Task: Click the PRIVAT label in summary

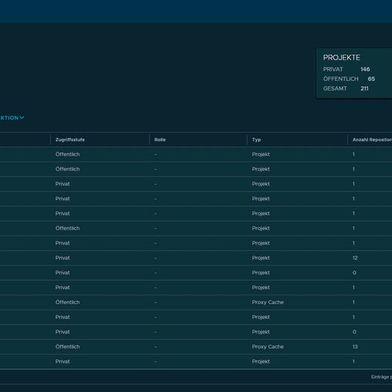Action: point(333,69)
